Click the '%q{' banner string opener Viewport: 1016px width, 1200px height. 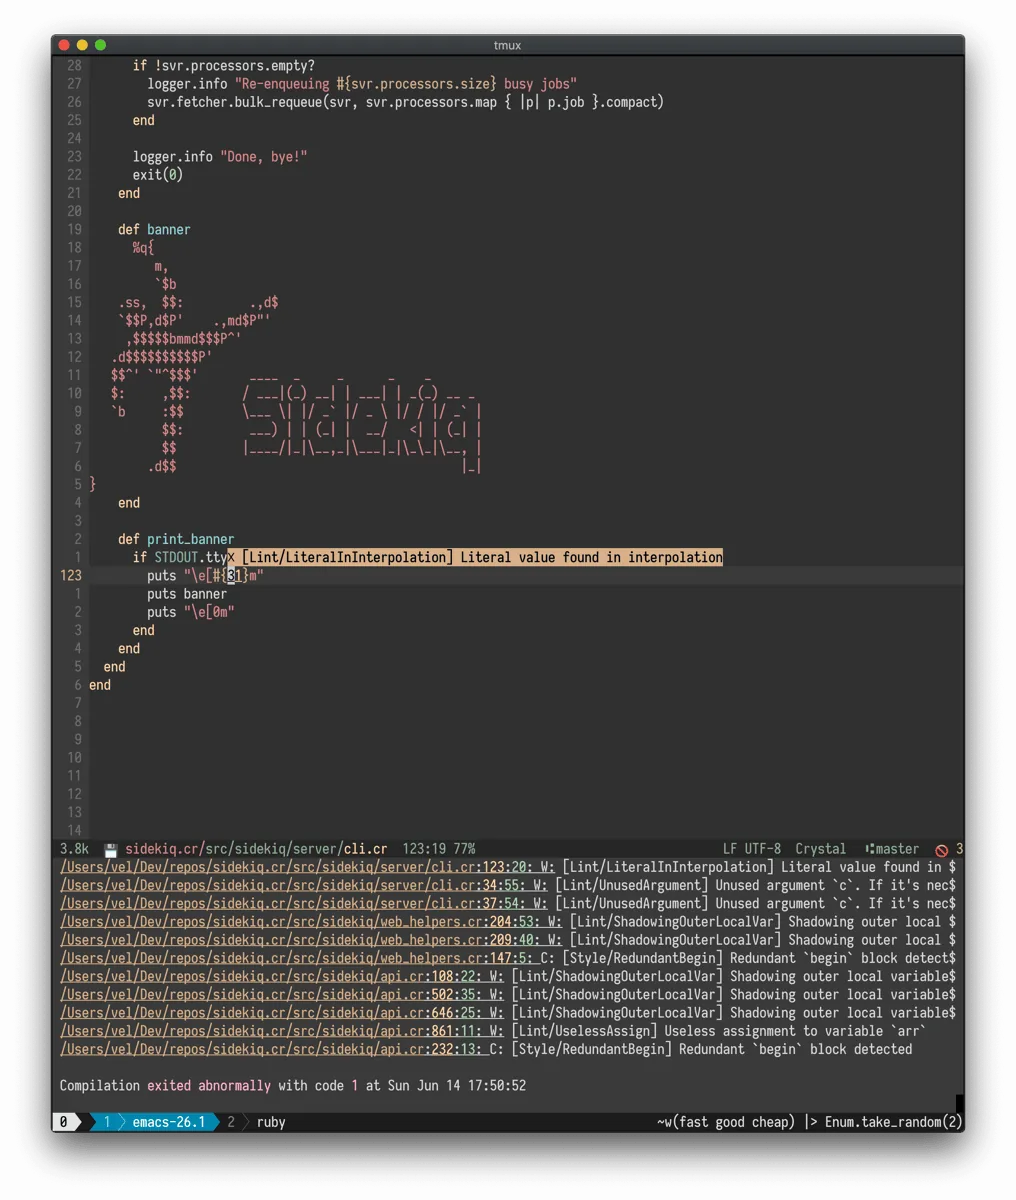click(x=143, y=248)
